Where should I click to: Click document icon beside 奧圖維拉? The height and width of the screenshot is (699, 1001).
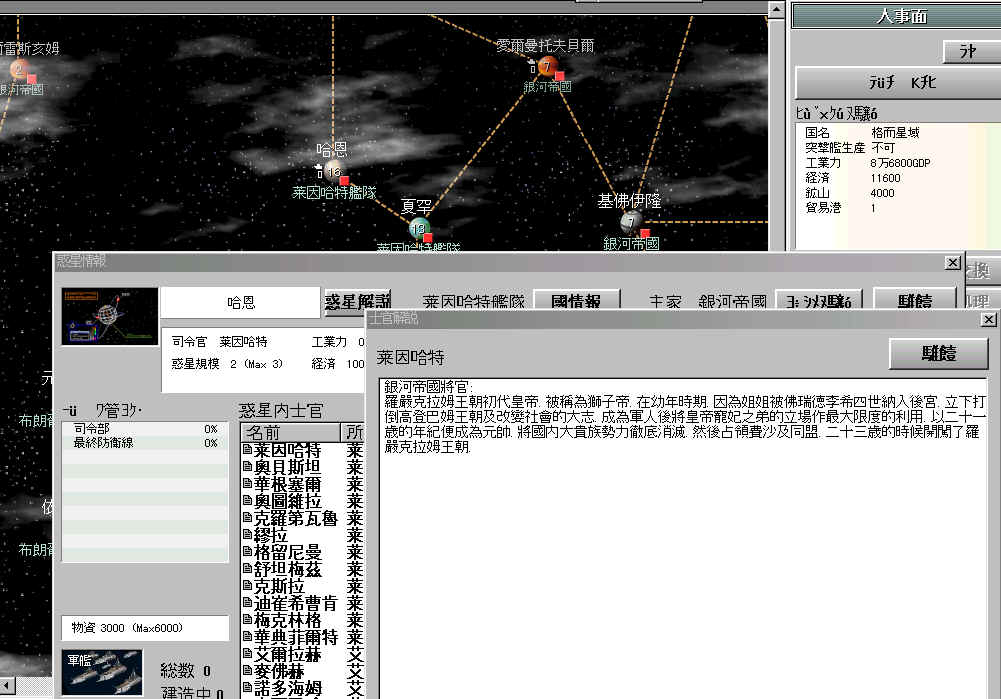(247, 500)
